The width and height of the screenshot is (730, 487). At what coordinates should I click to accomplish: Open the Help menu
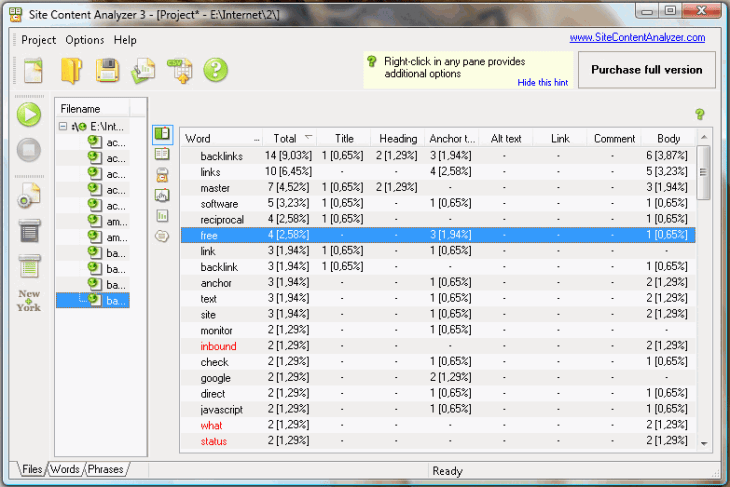[x=125, y=40]
